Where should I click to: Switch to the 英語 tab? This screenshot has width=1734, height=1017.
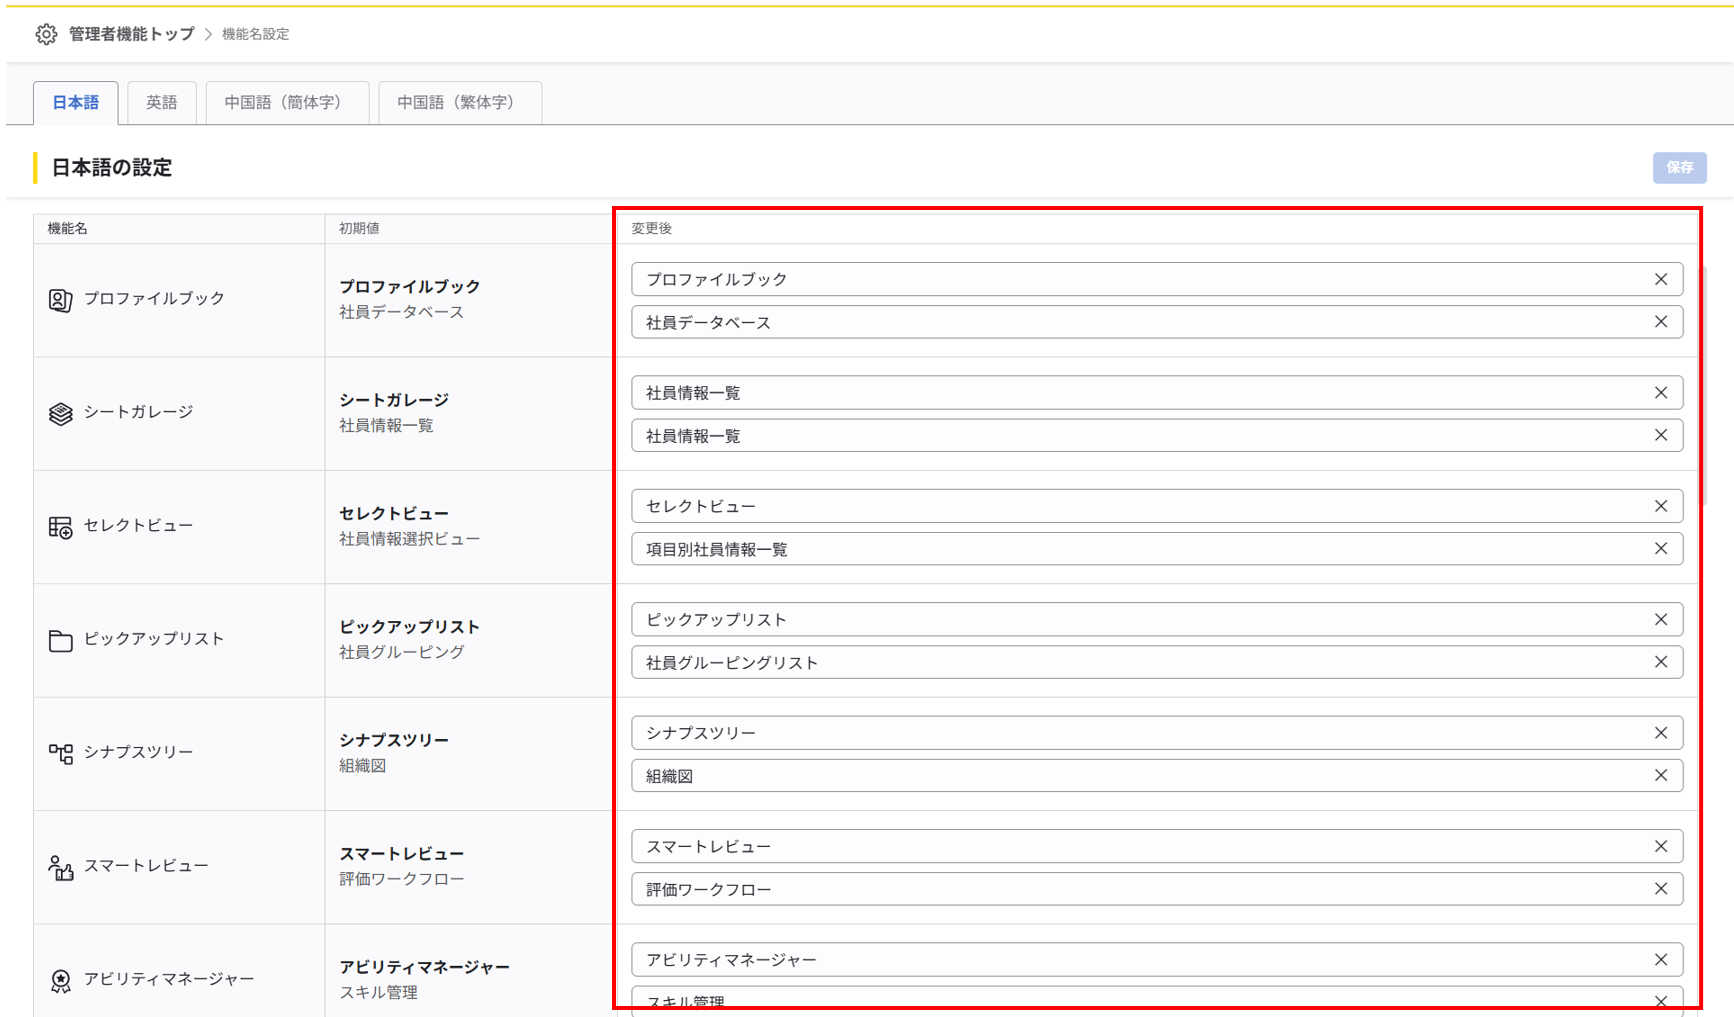pos(161,103)
